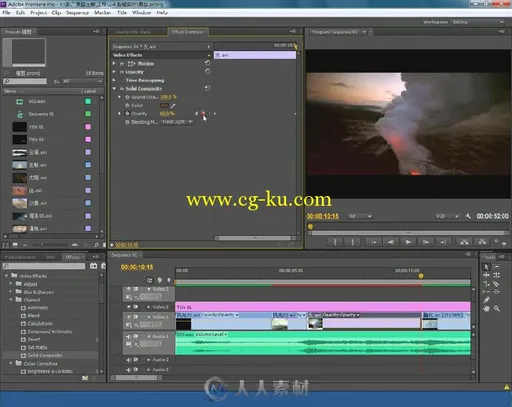Reset the Solid Composite effect
This screenshot has width=512, height=407.
(x=207, y=88)
